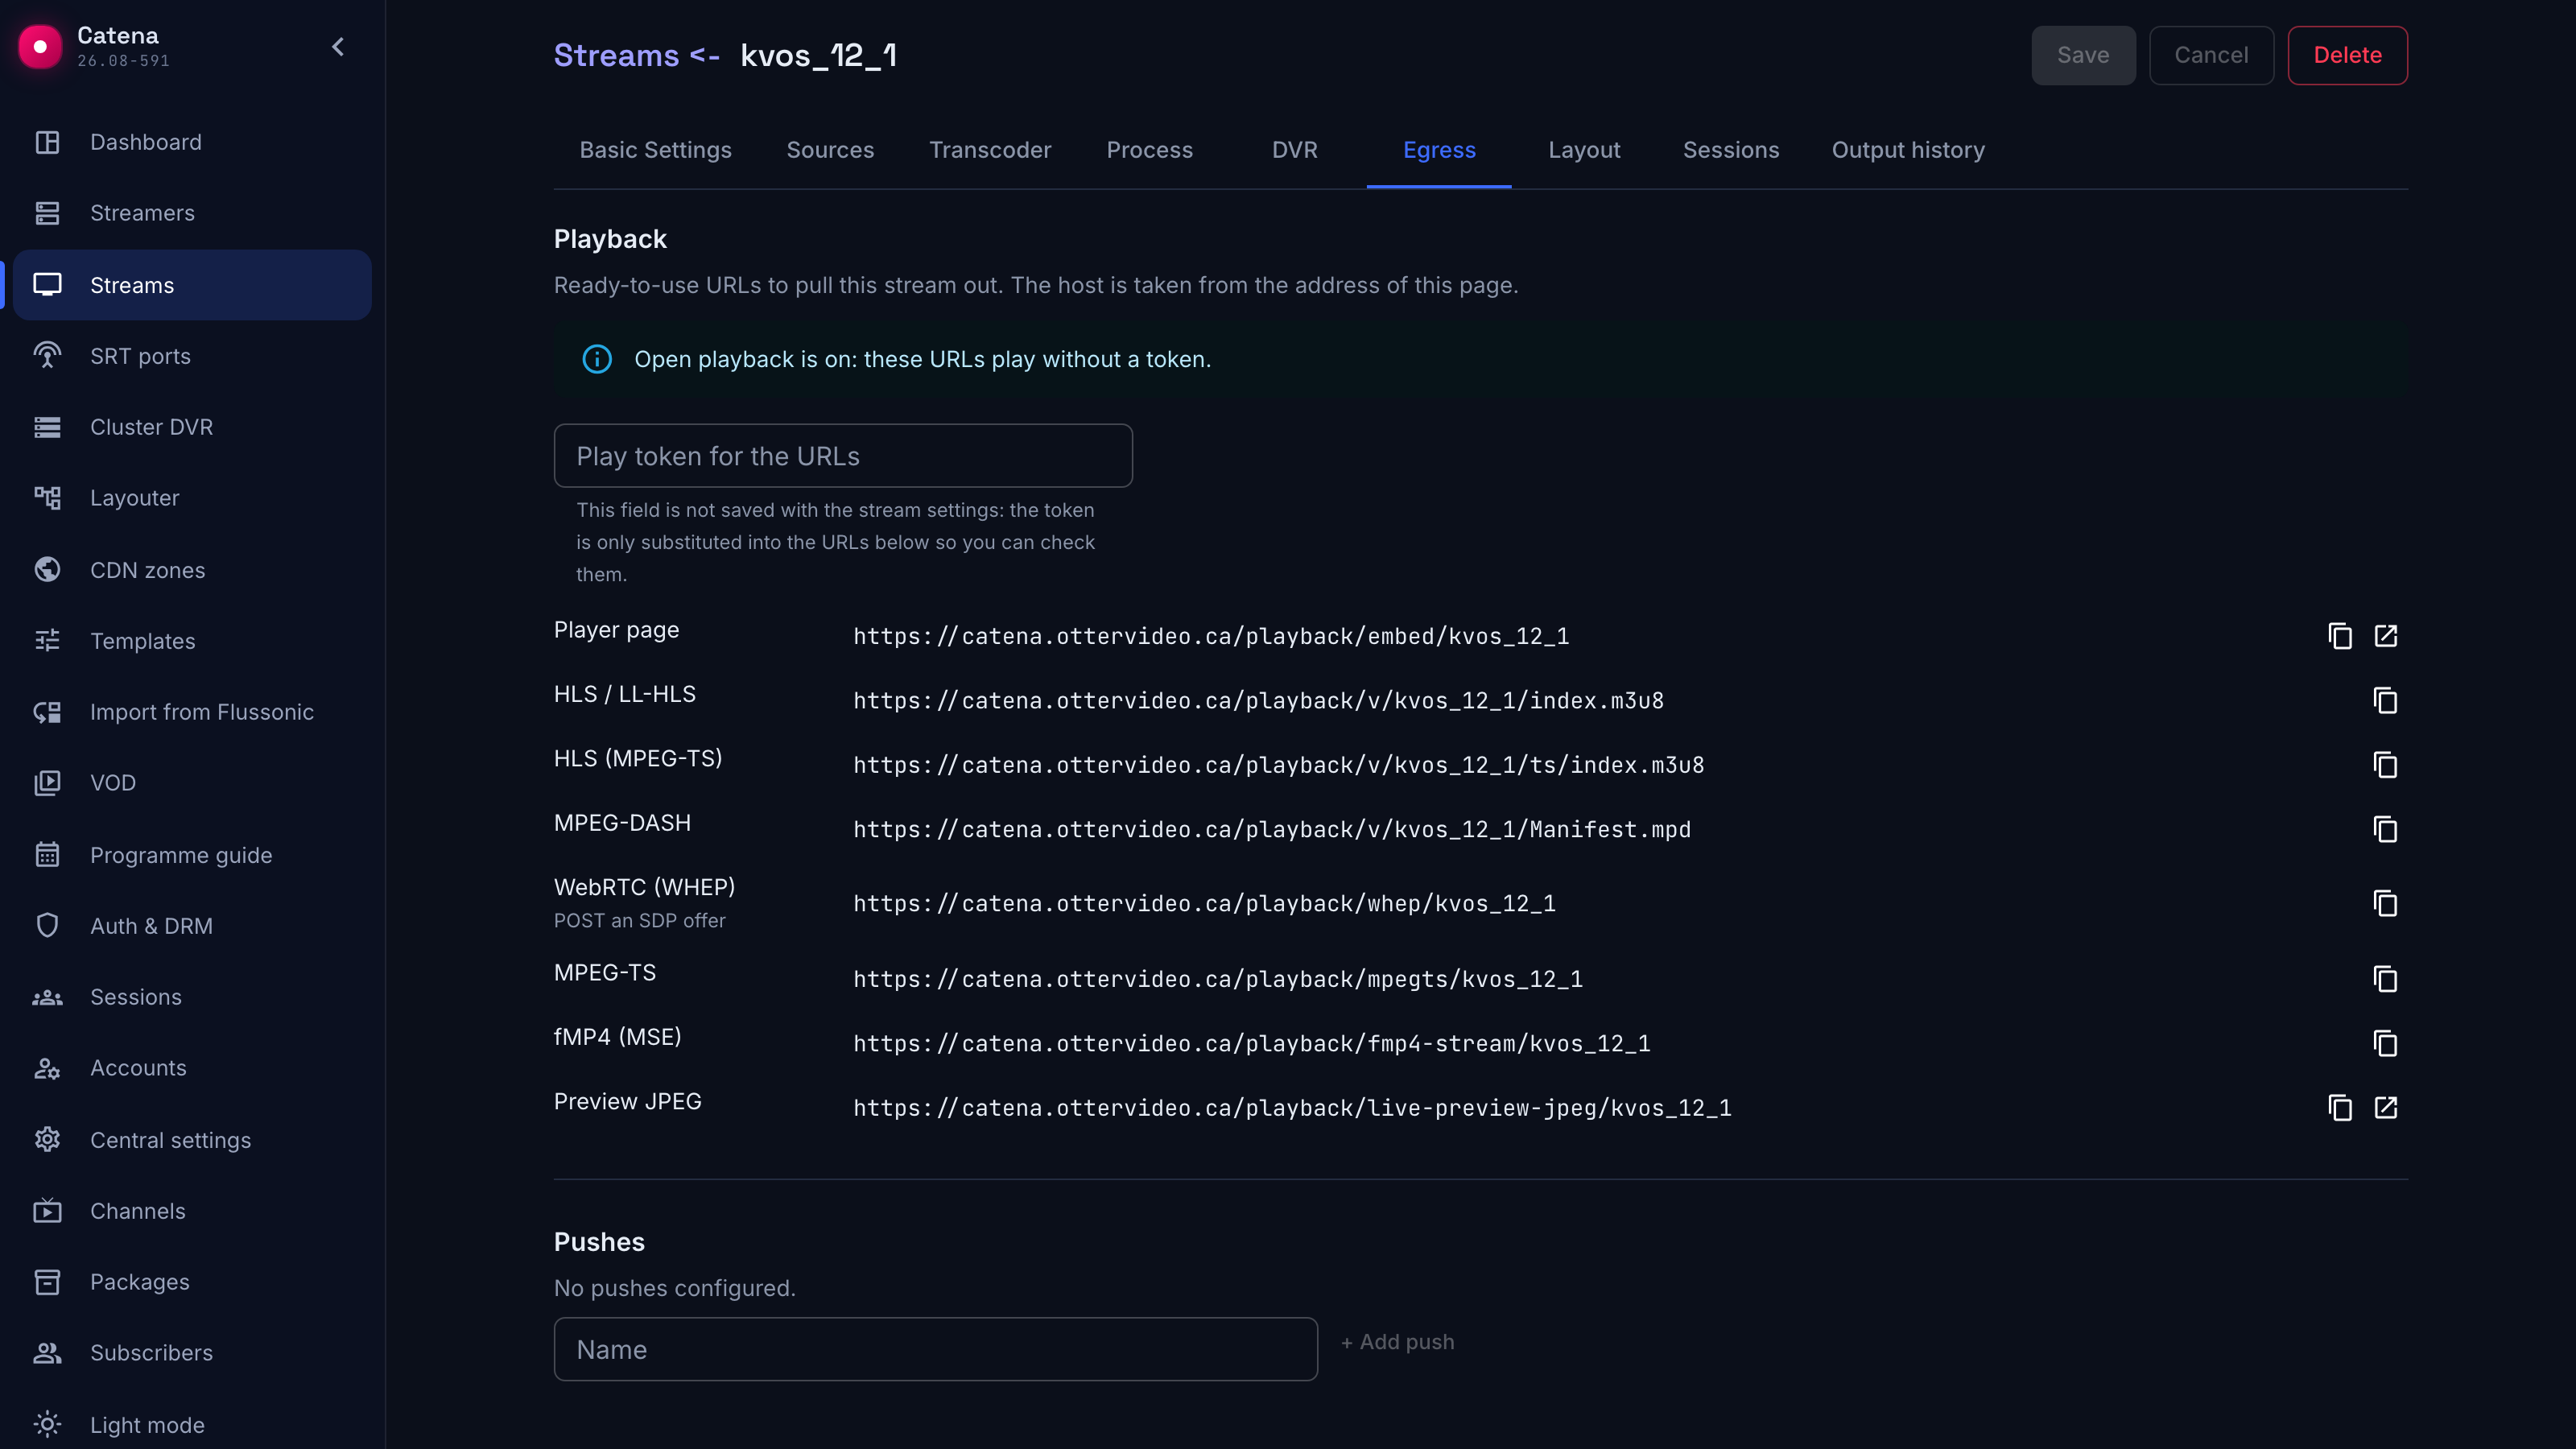
Task: Open Programme guide
Action: point(192,855)
